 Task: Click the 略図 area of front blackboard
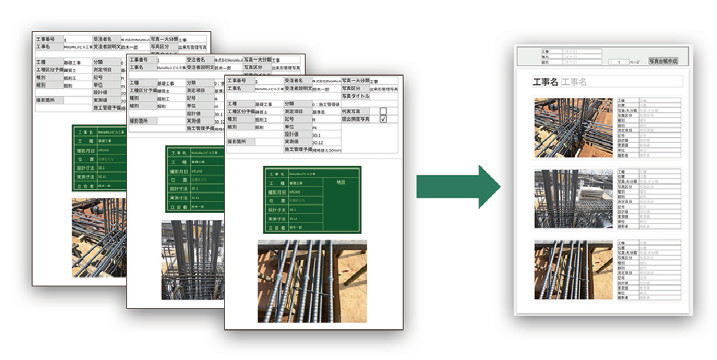pos(341,204)
